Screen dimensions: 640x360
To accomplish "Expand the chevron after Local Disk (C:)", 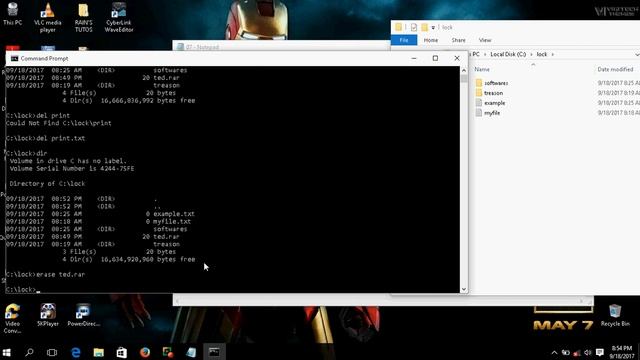I will click(x=531, y=54).
